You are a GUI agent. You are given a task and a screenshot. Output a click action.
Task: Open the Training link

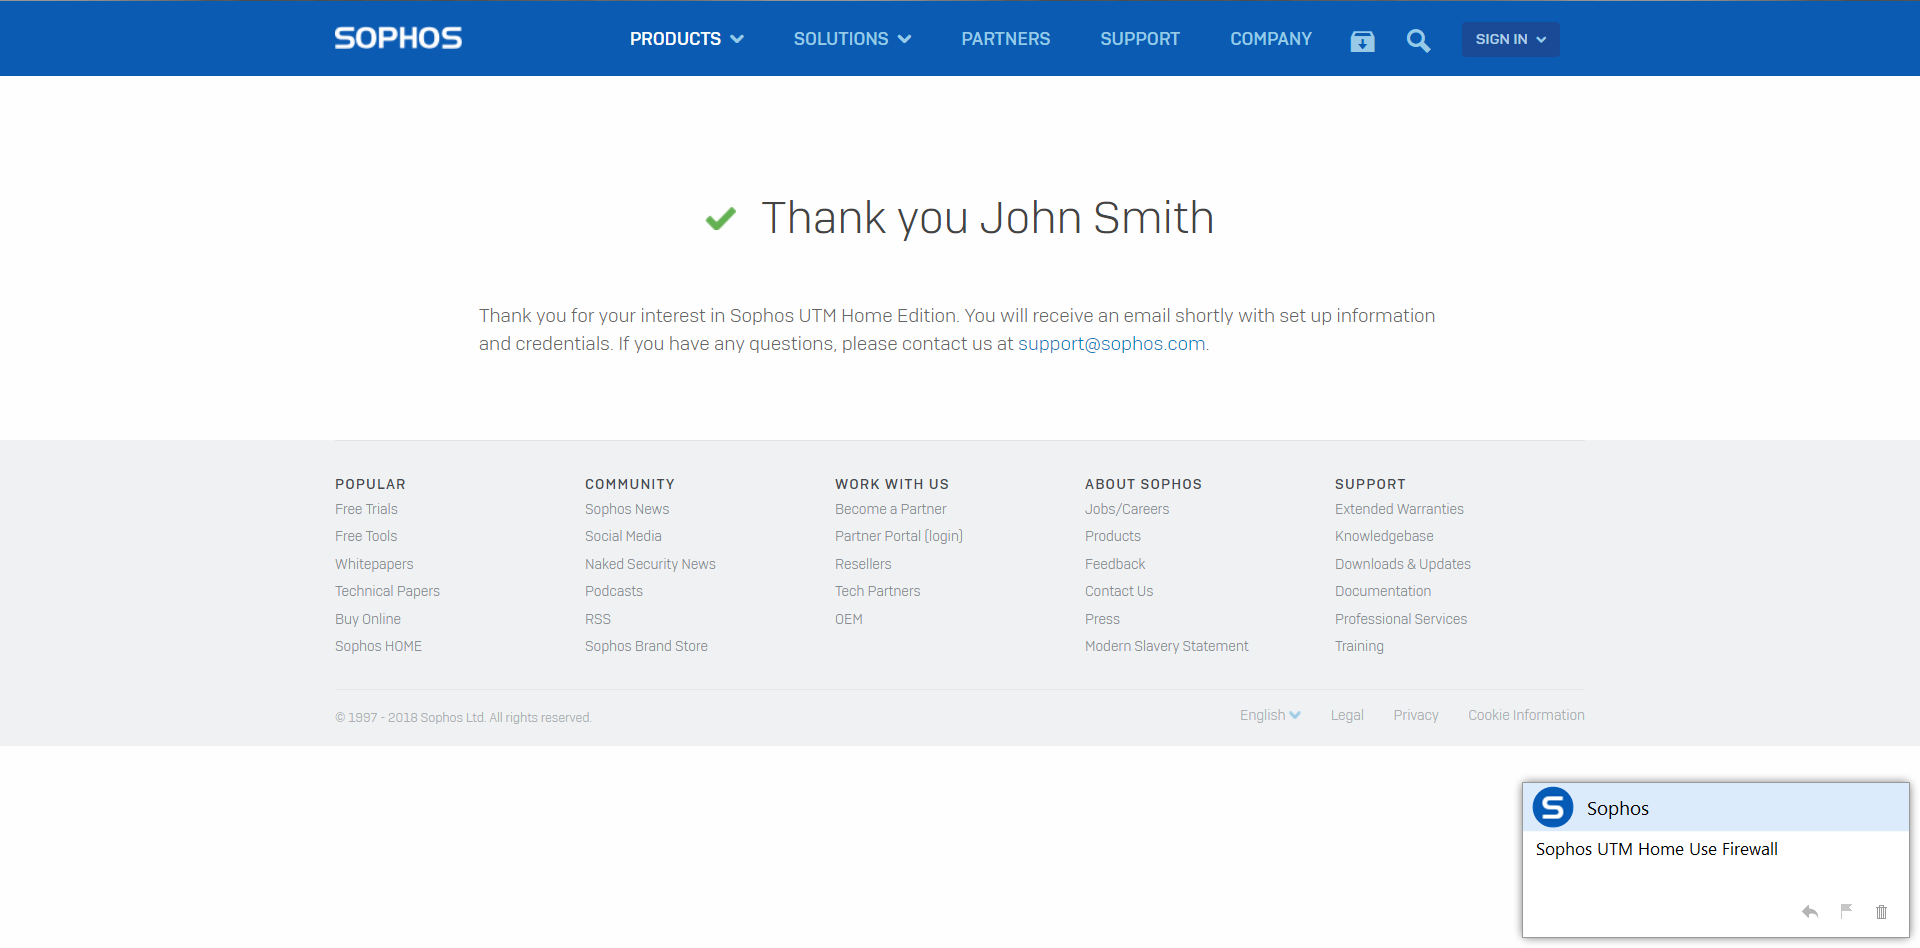pos(1359,646)
